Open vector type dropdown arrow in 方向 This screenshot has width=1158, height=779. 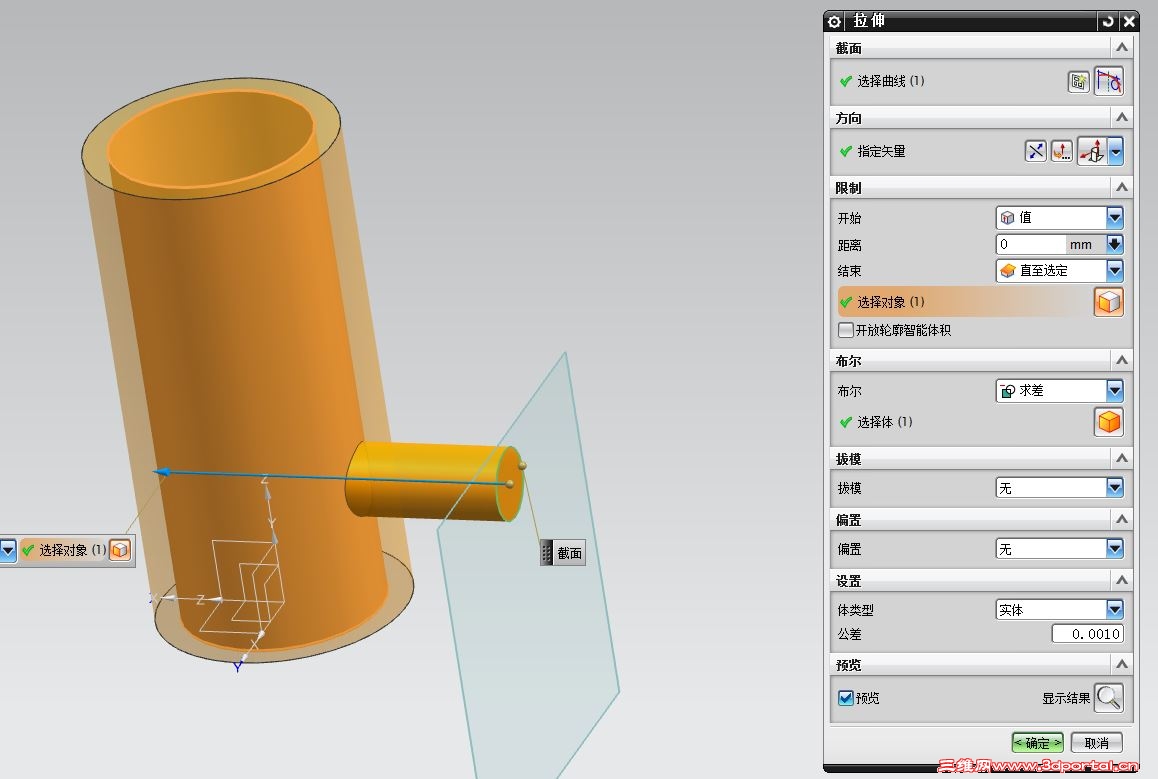(x=1115, y=151)
